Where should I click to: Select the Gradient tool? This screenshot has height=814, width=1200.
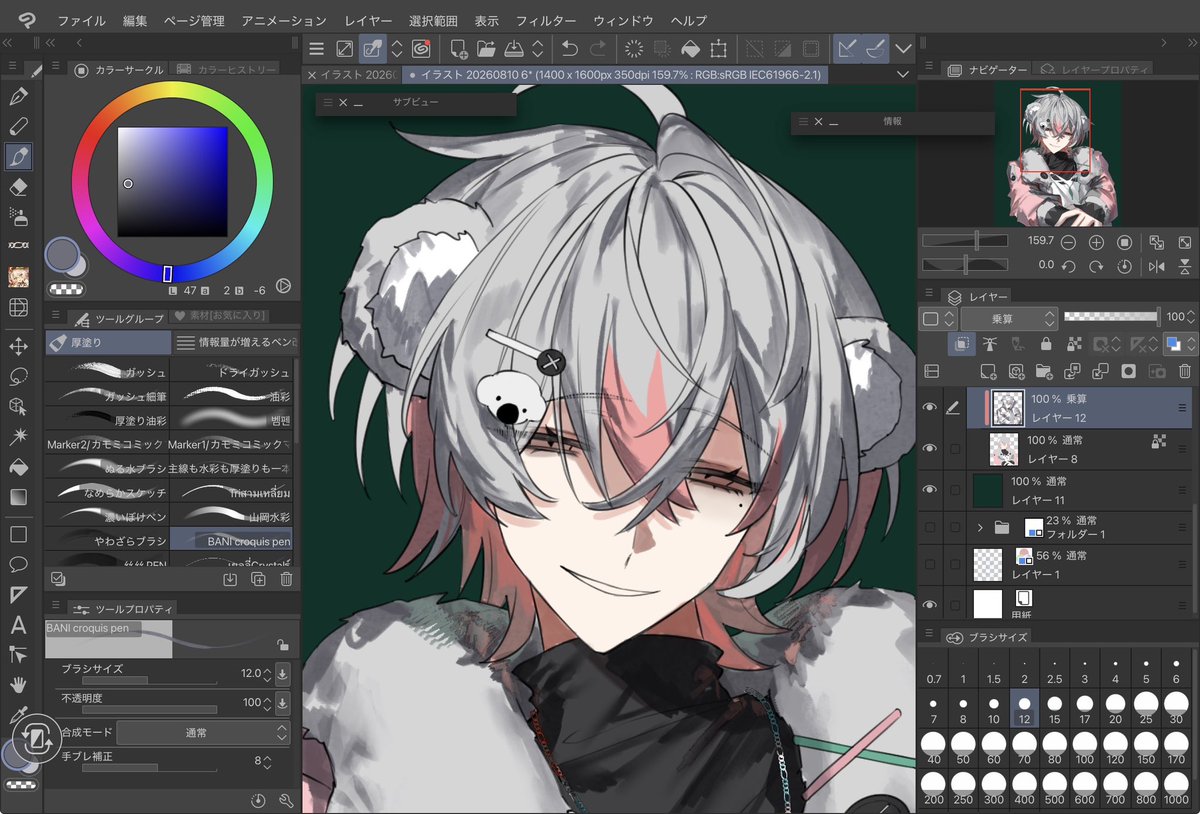[x=18, y=497]
